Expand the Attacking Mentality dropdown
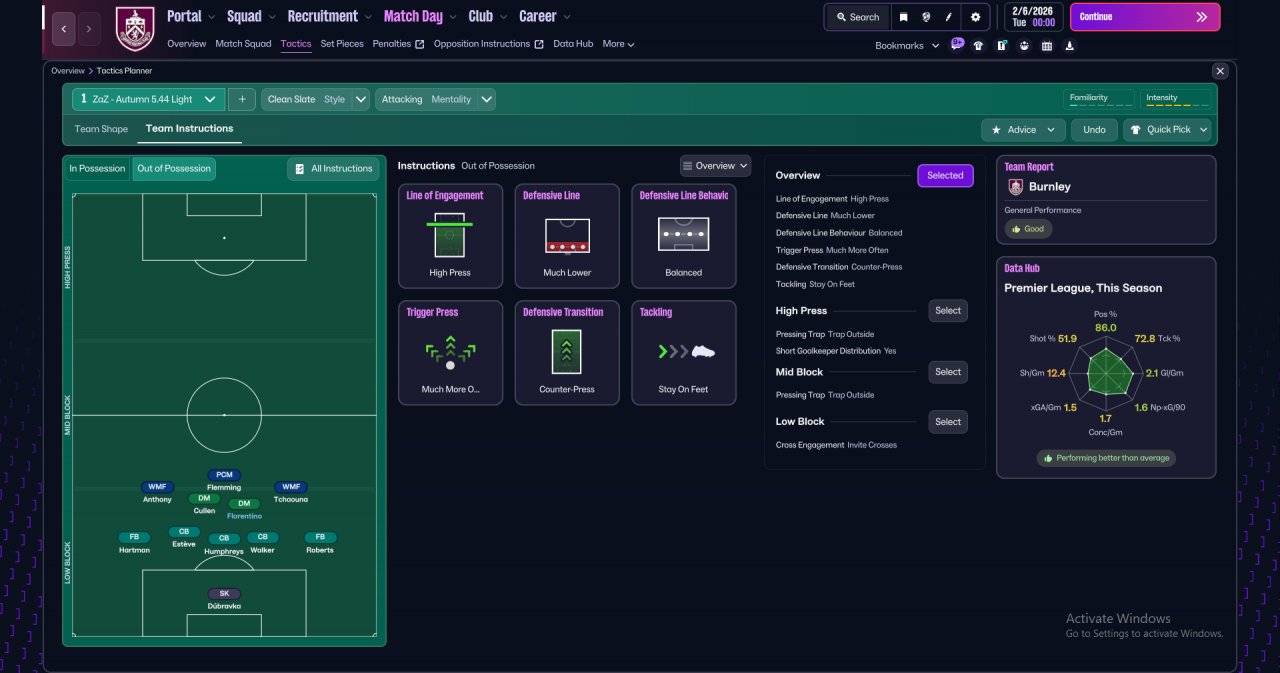 coord(436,99)
